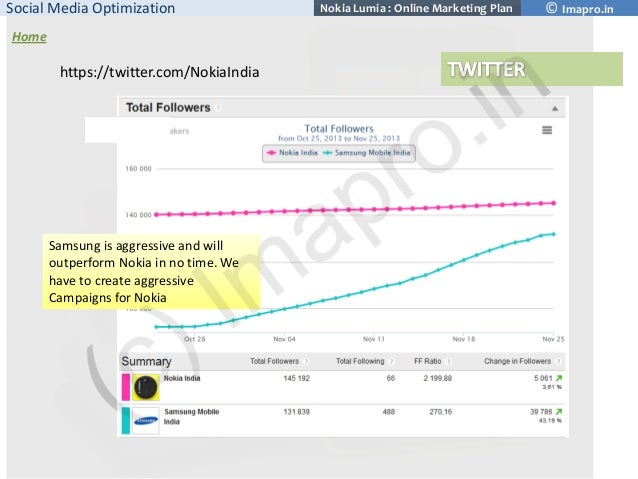Click the help icon beside Total Followers heading
Screen dimensions: 638x479
(218, 108)
